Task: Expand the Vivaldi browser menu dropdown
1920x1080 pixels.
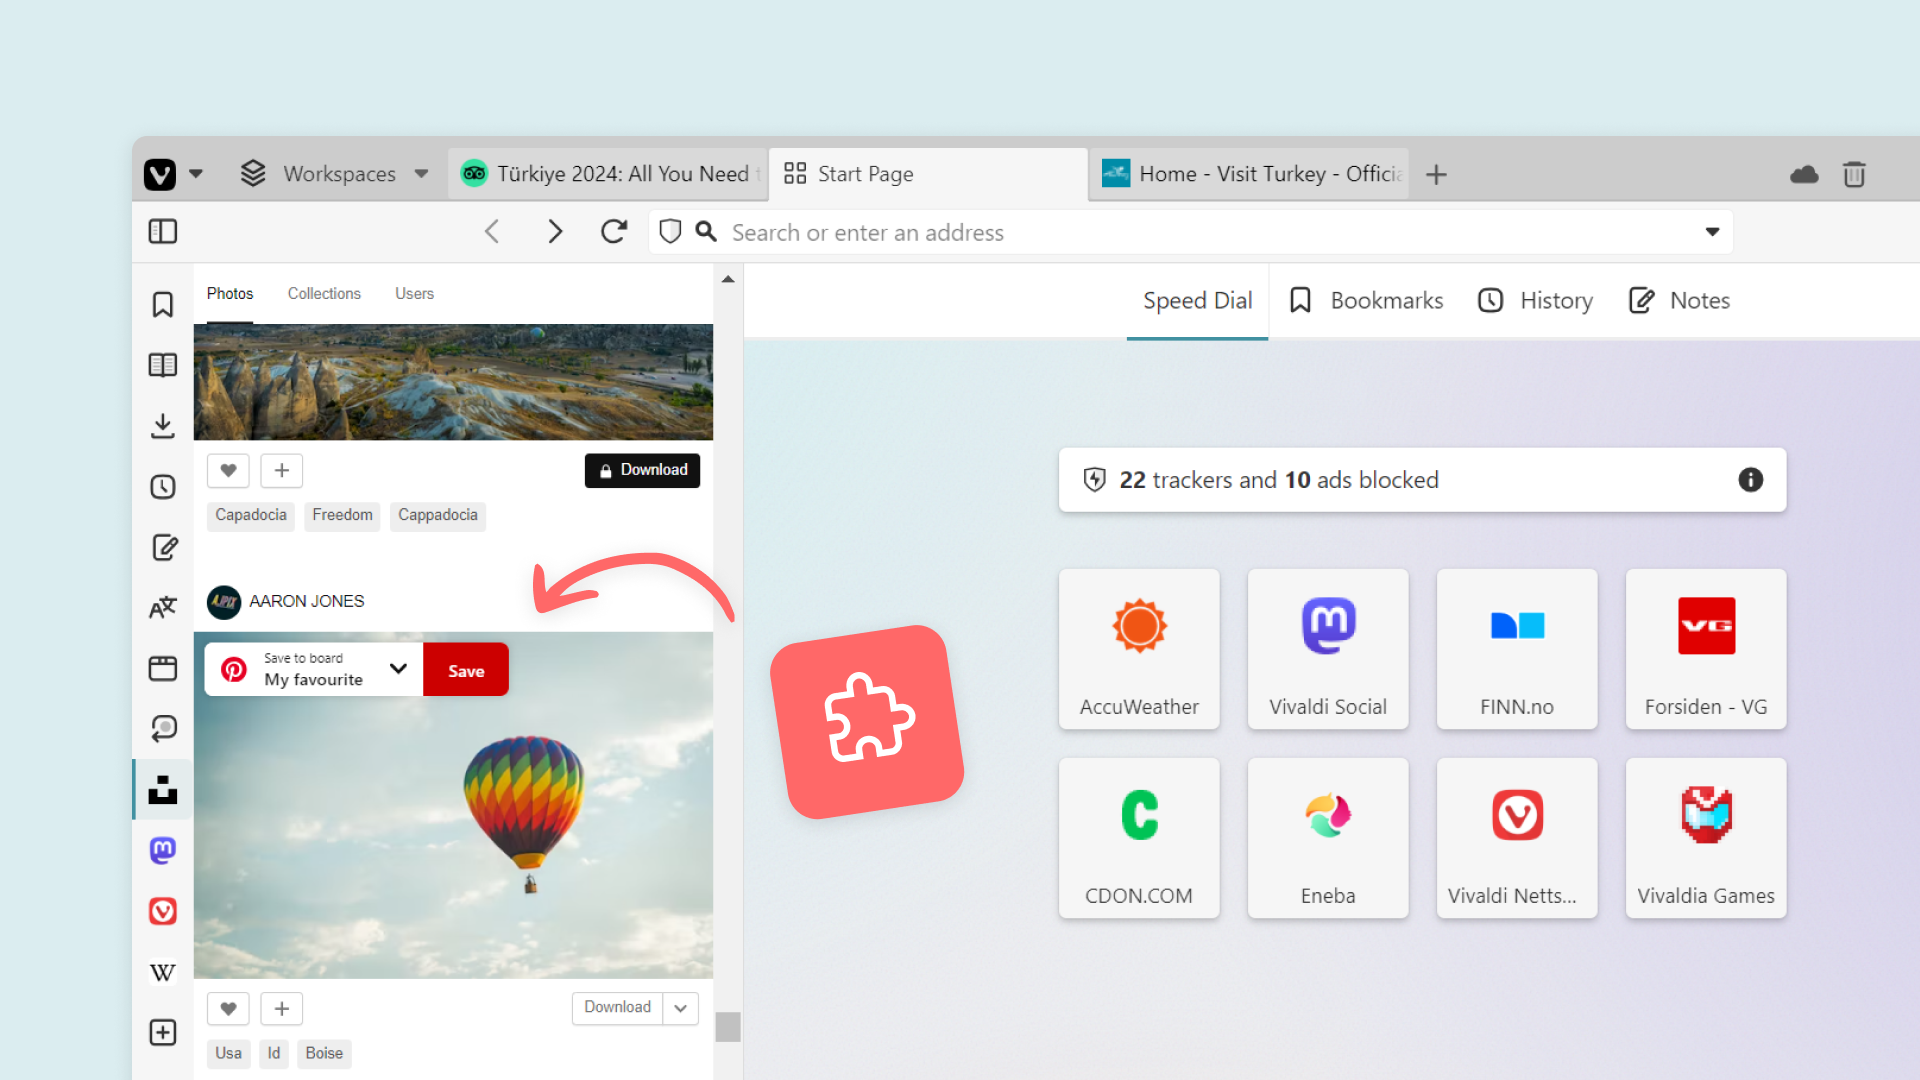Action: click(195, 173)
